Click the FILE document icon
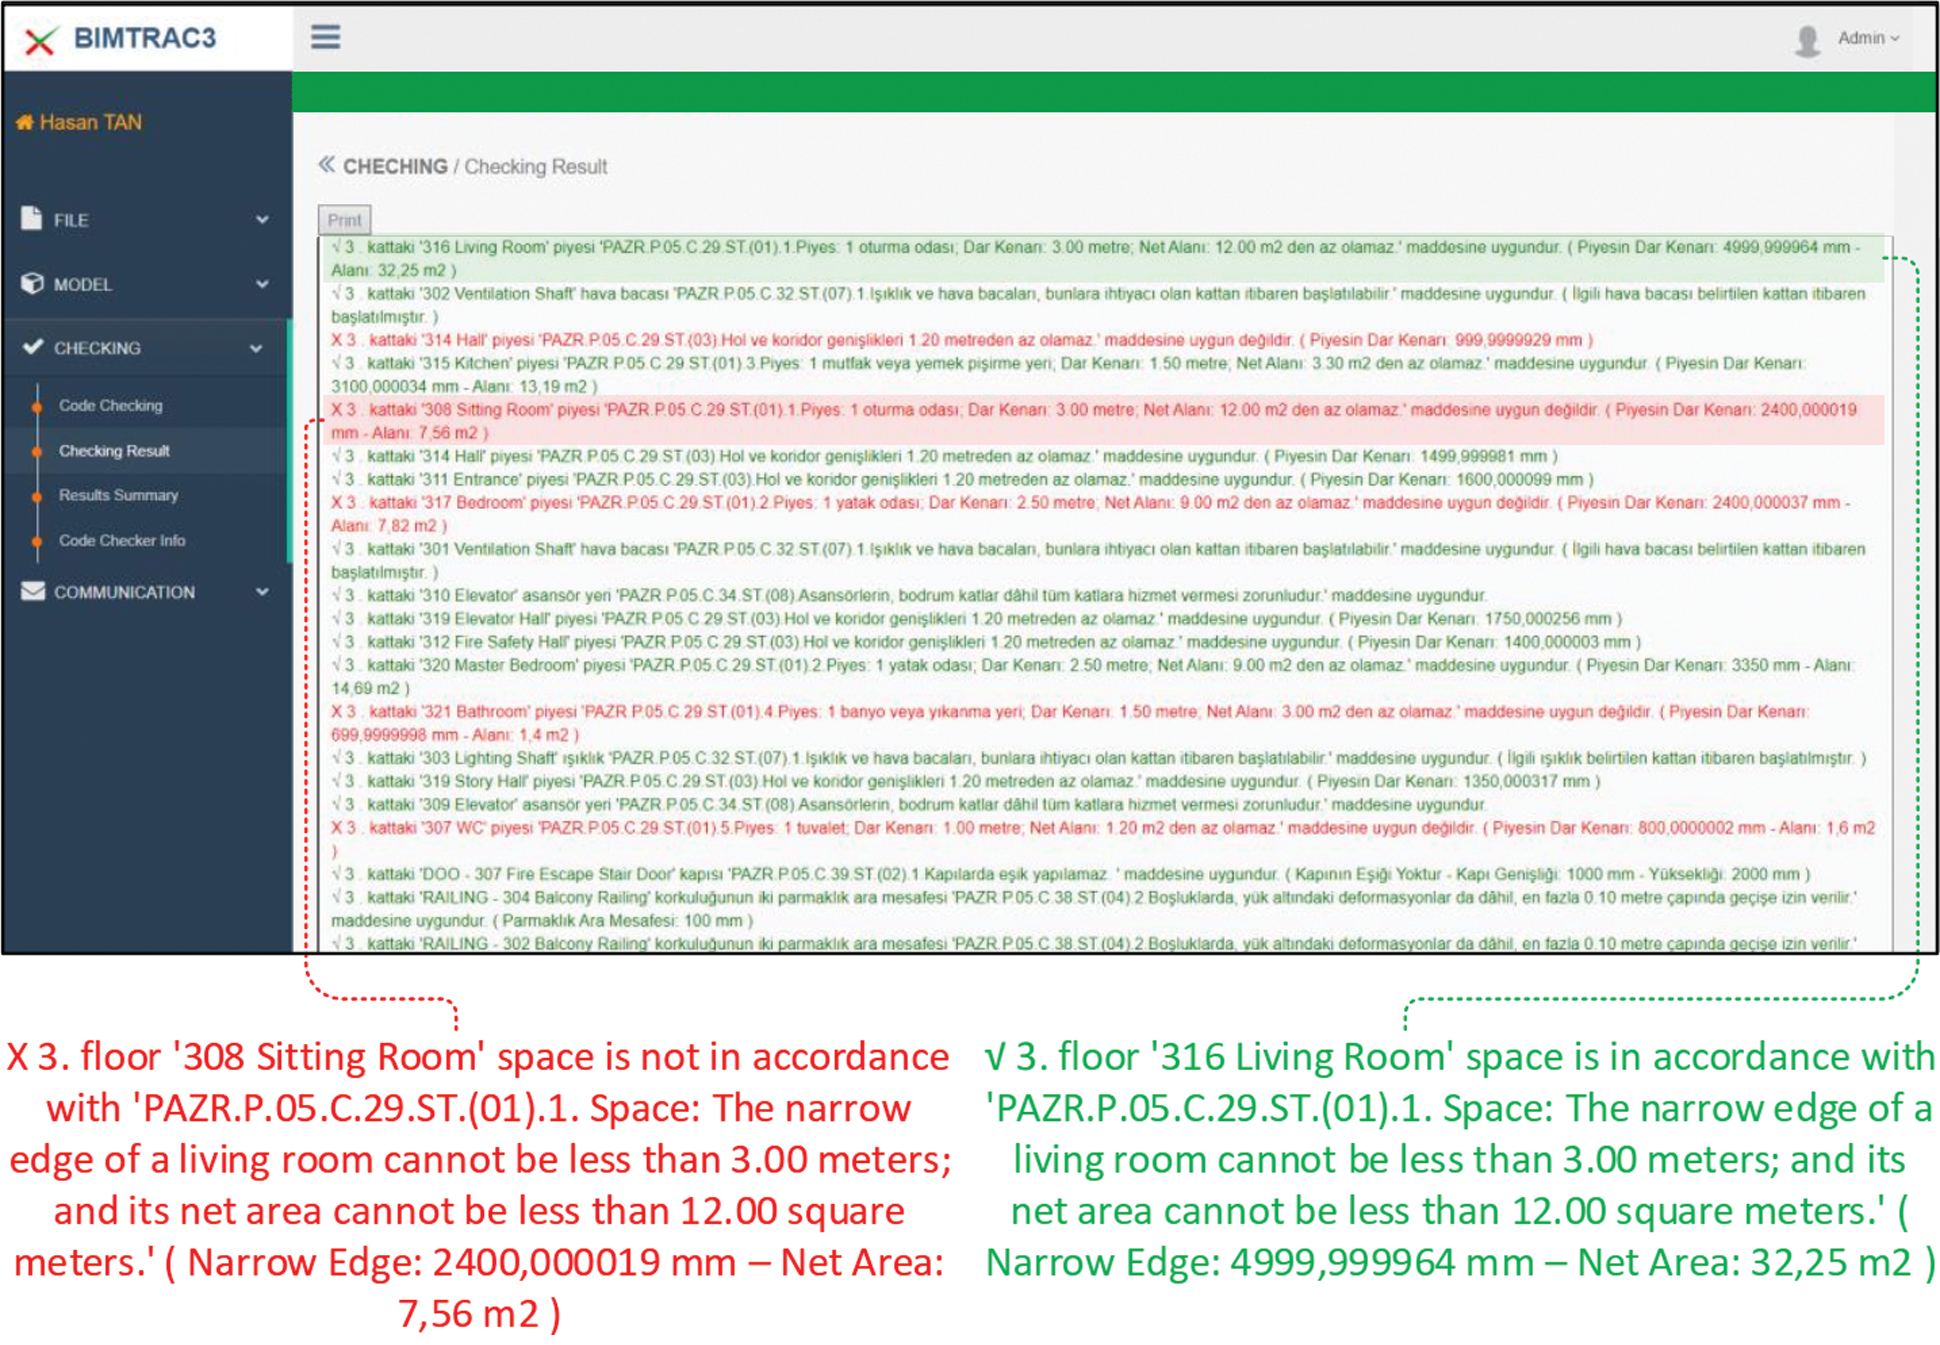This screenshot has height=1345, width=1940. coord(32,219)
